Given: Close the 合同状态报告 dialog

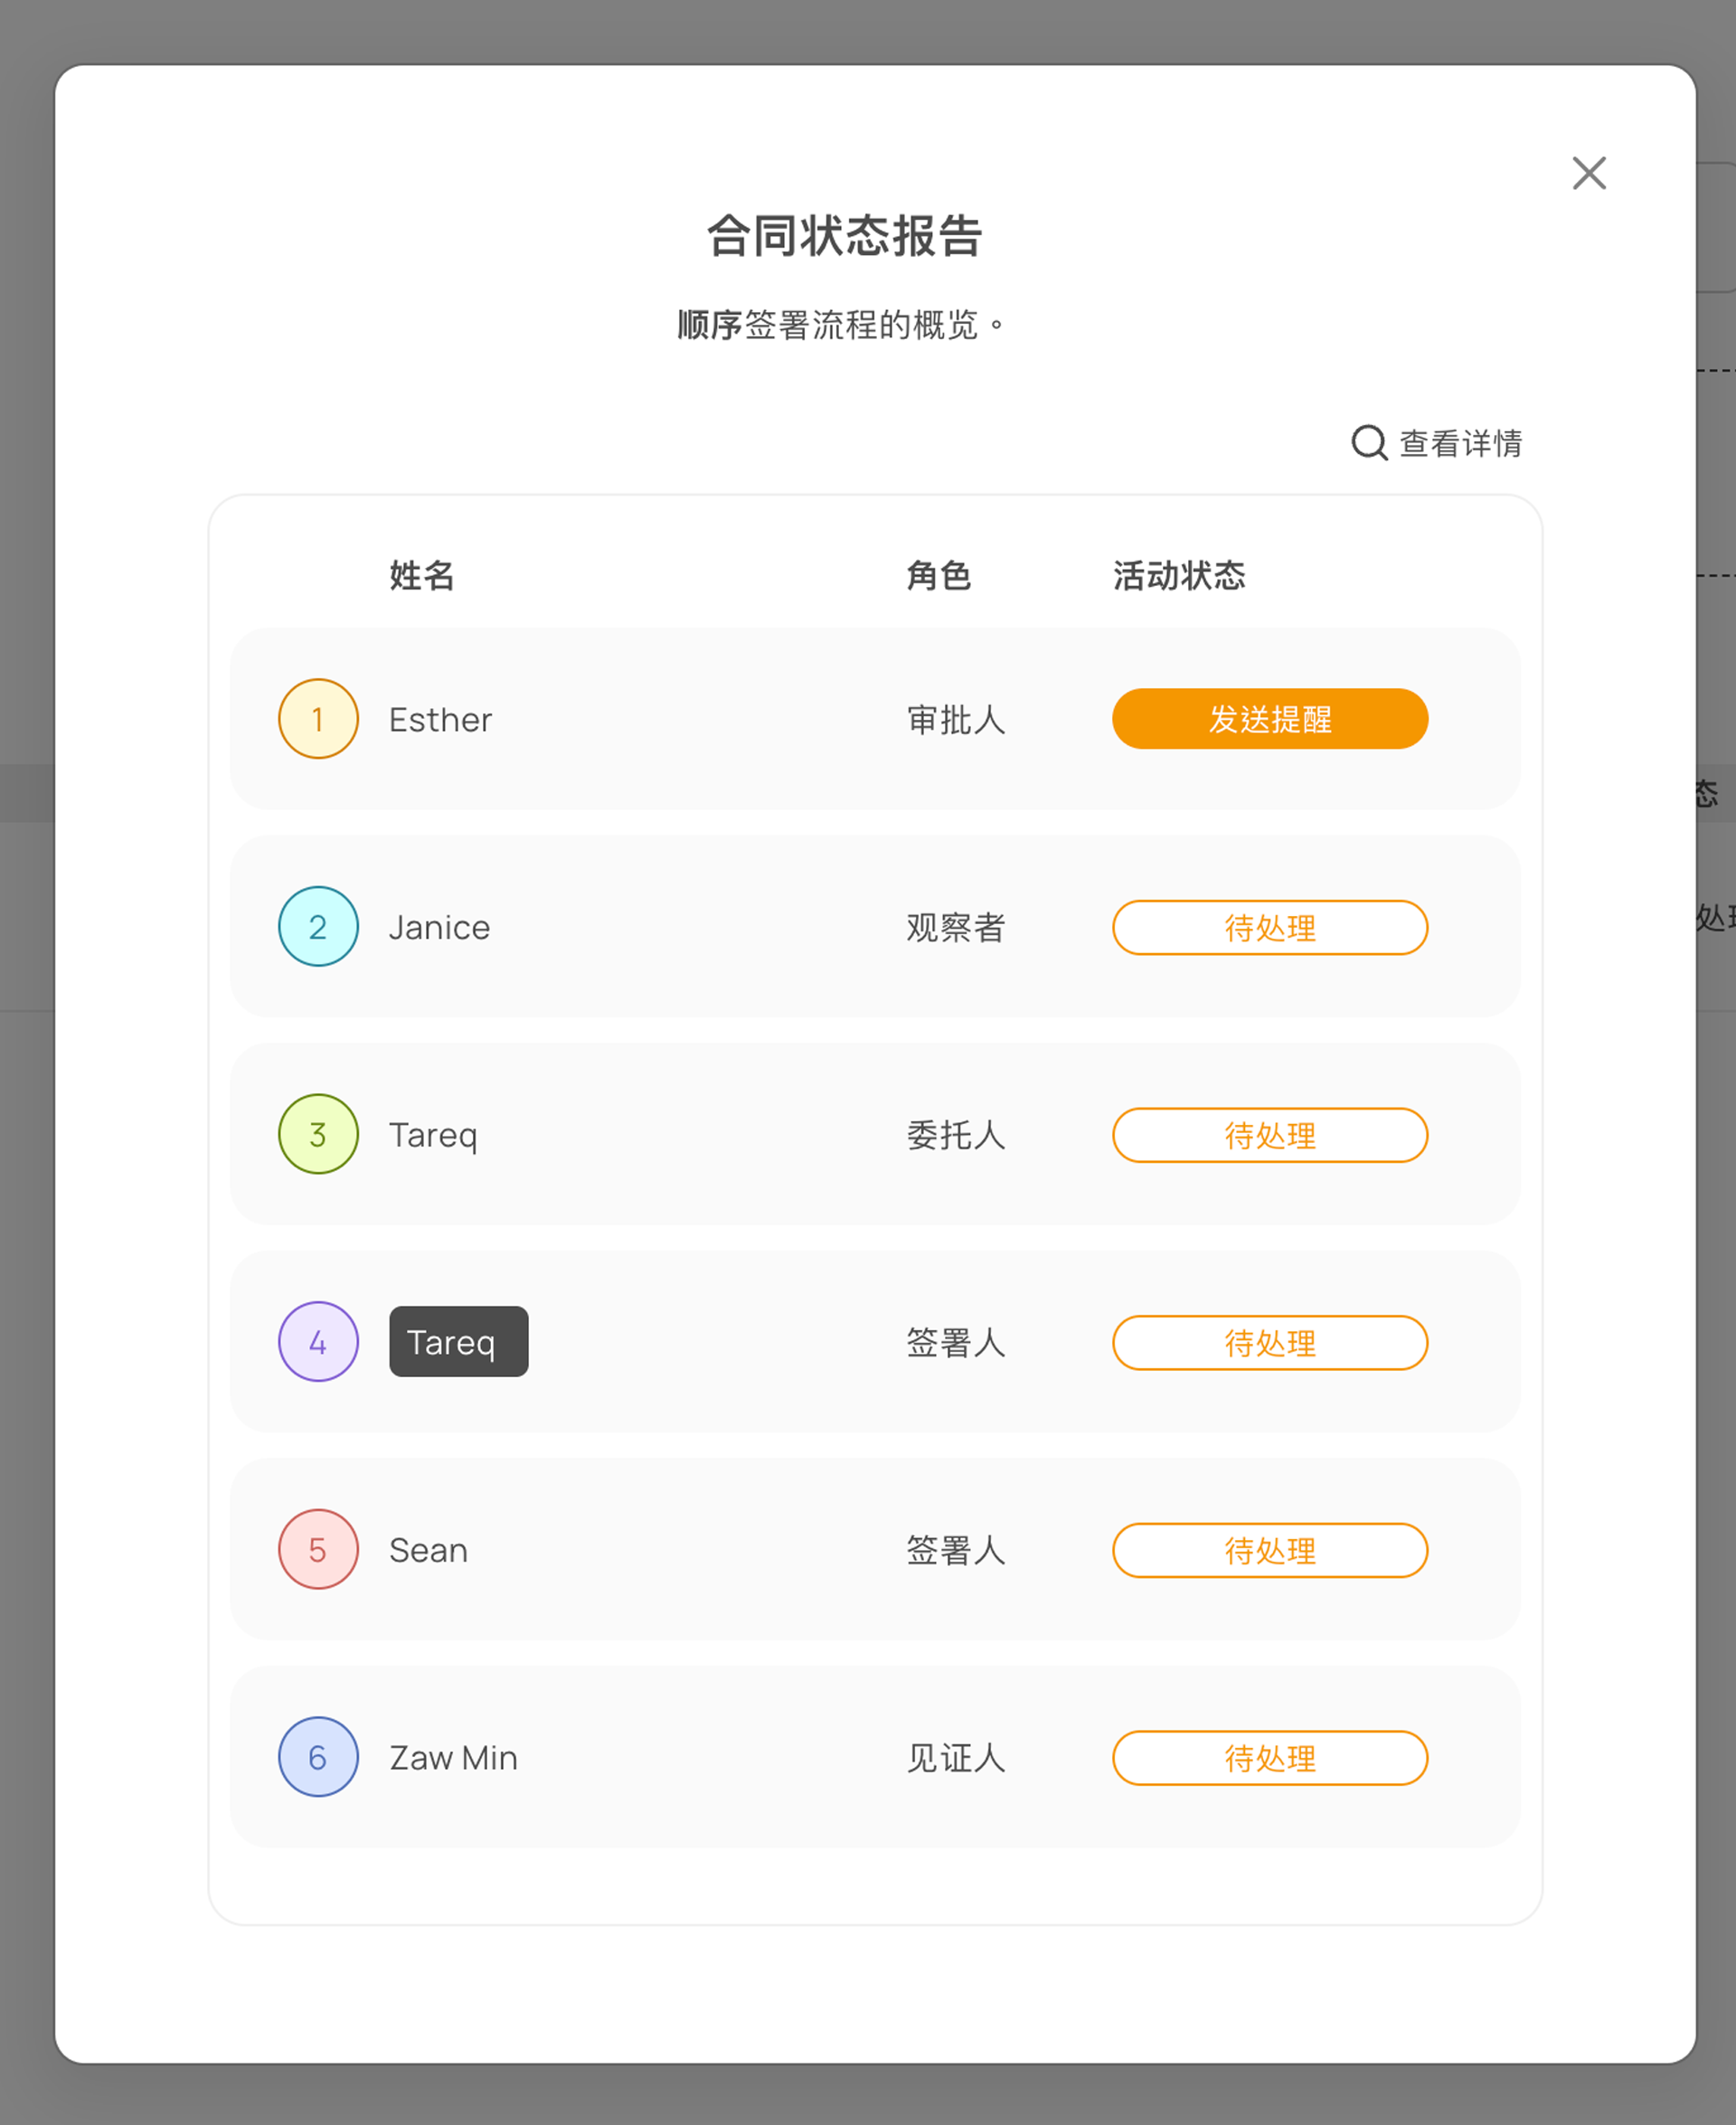Looking at the screenshot, I should coord(1588,173).
